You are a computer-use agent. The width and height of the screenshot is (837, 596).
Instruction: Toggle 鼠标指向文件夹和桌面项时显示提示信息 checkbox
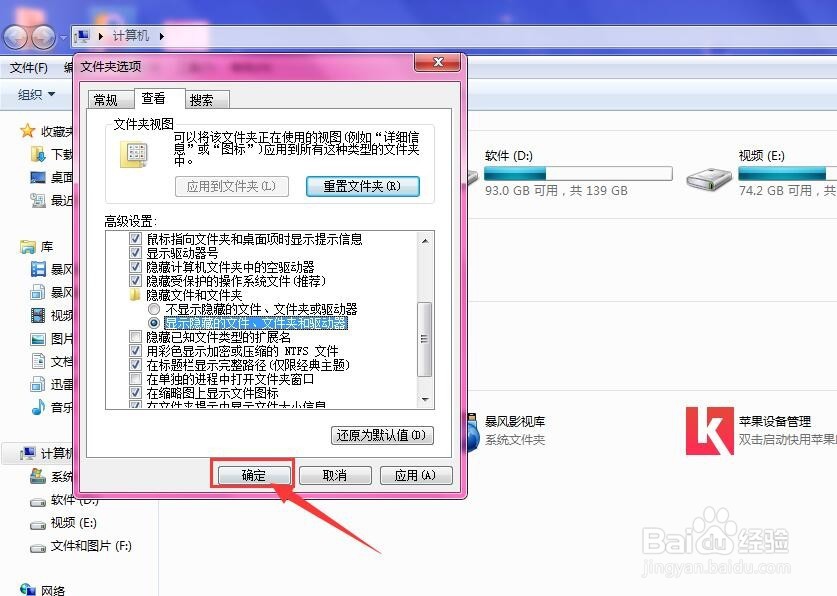136,239
